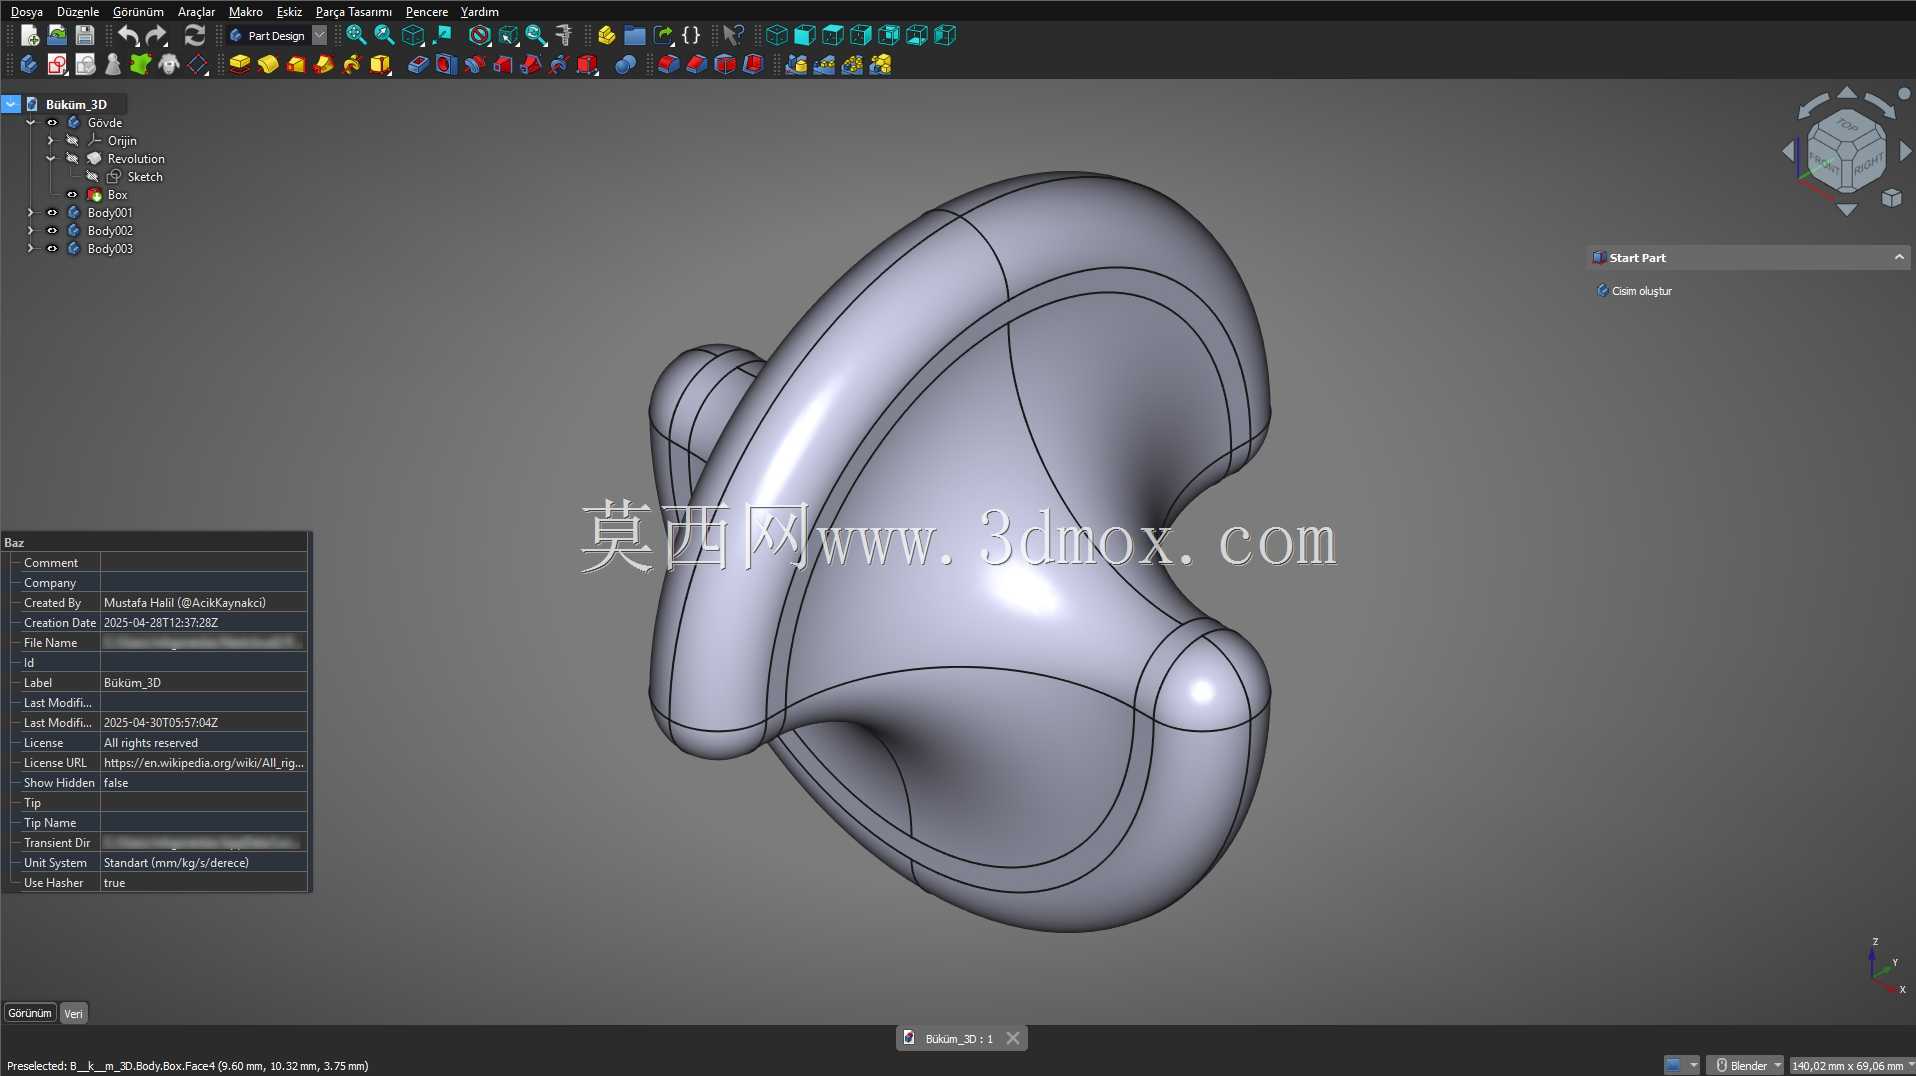Click the Cisim oluştur link

click(1641, 291)
